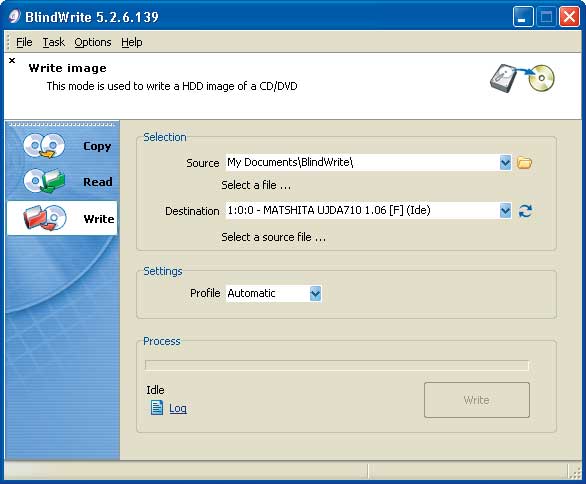Open the Profile Automatic dropdown
This screenshot has height=484, width=586.
pyautogui.click(x=315, y=294)
